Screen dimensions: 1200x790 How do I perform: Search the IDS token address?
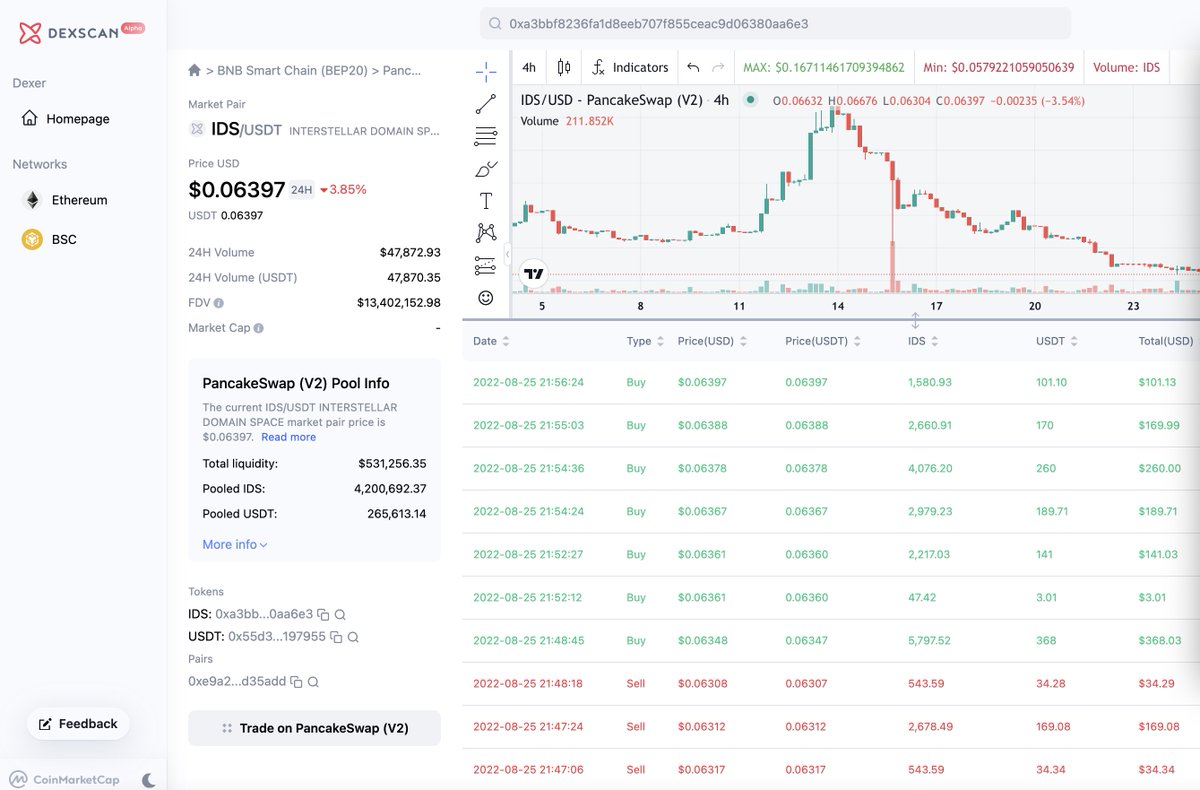pos(341,615)
